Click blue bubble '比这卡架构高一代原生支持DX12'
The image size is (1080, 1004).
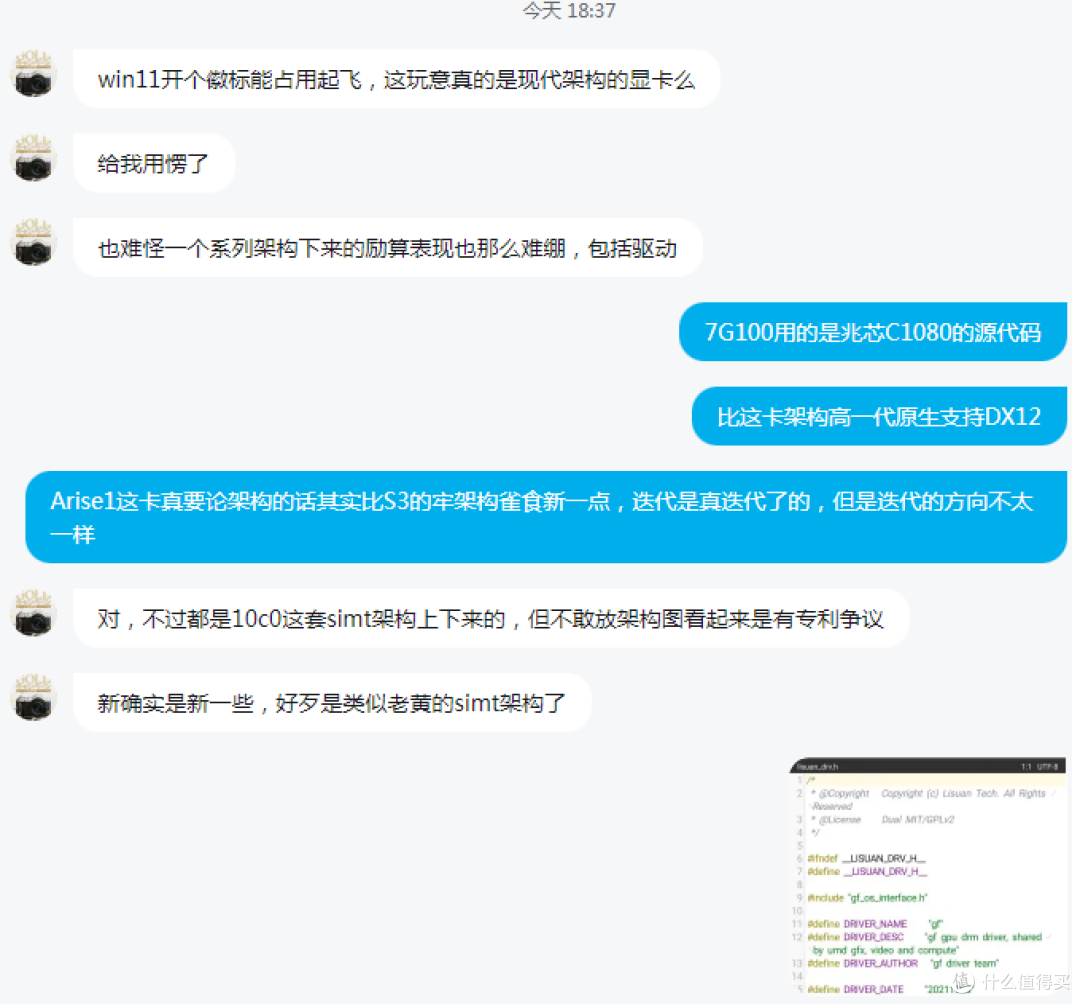point(880,417)
